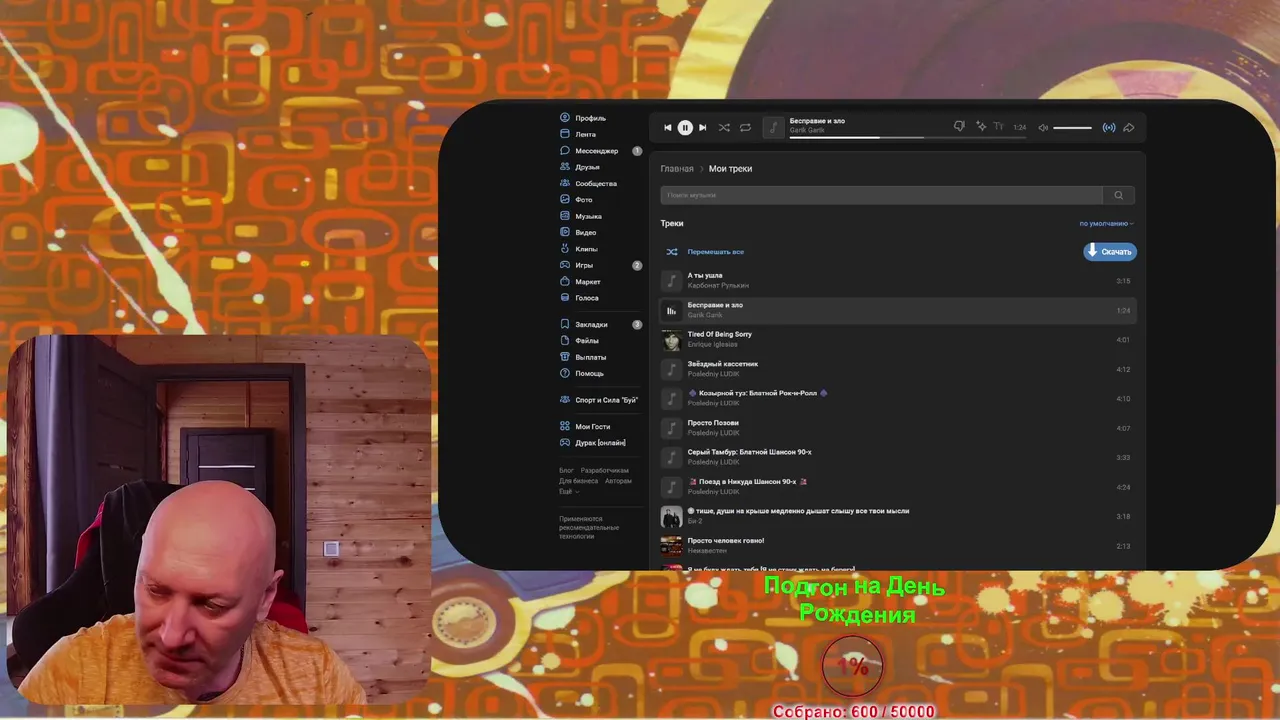The image size is (1280, 720).
Task: Open the Файлы section
Action: 580,341
